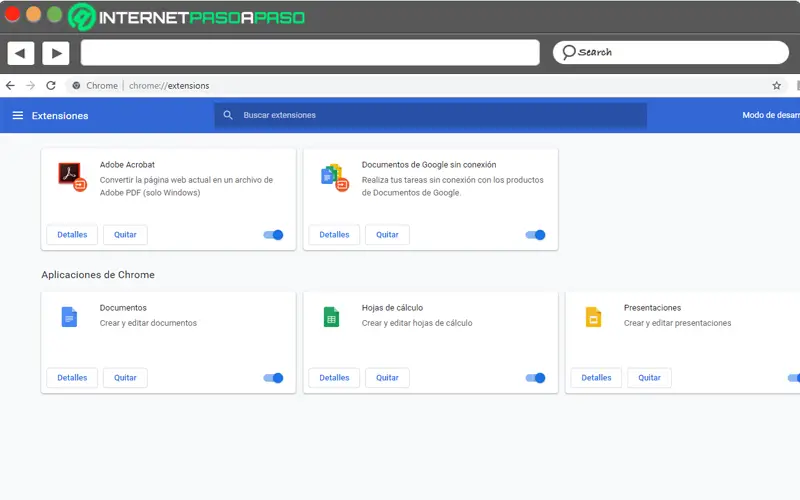Click Quitar on the Documentos app card
The height and width of the screenshot is (500, 800).
pos(125,378)
